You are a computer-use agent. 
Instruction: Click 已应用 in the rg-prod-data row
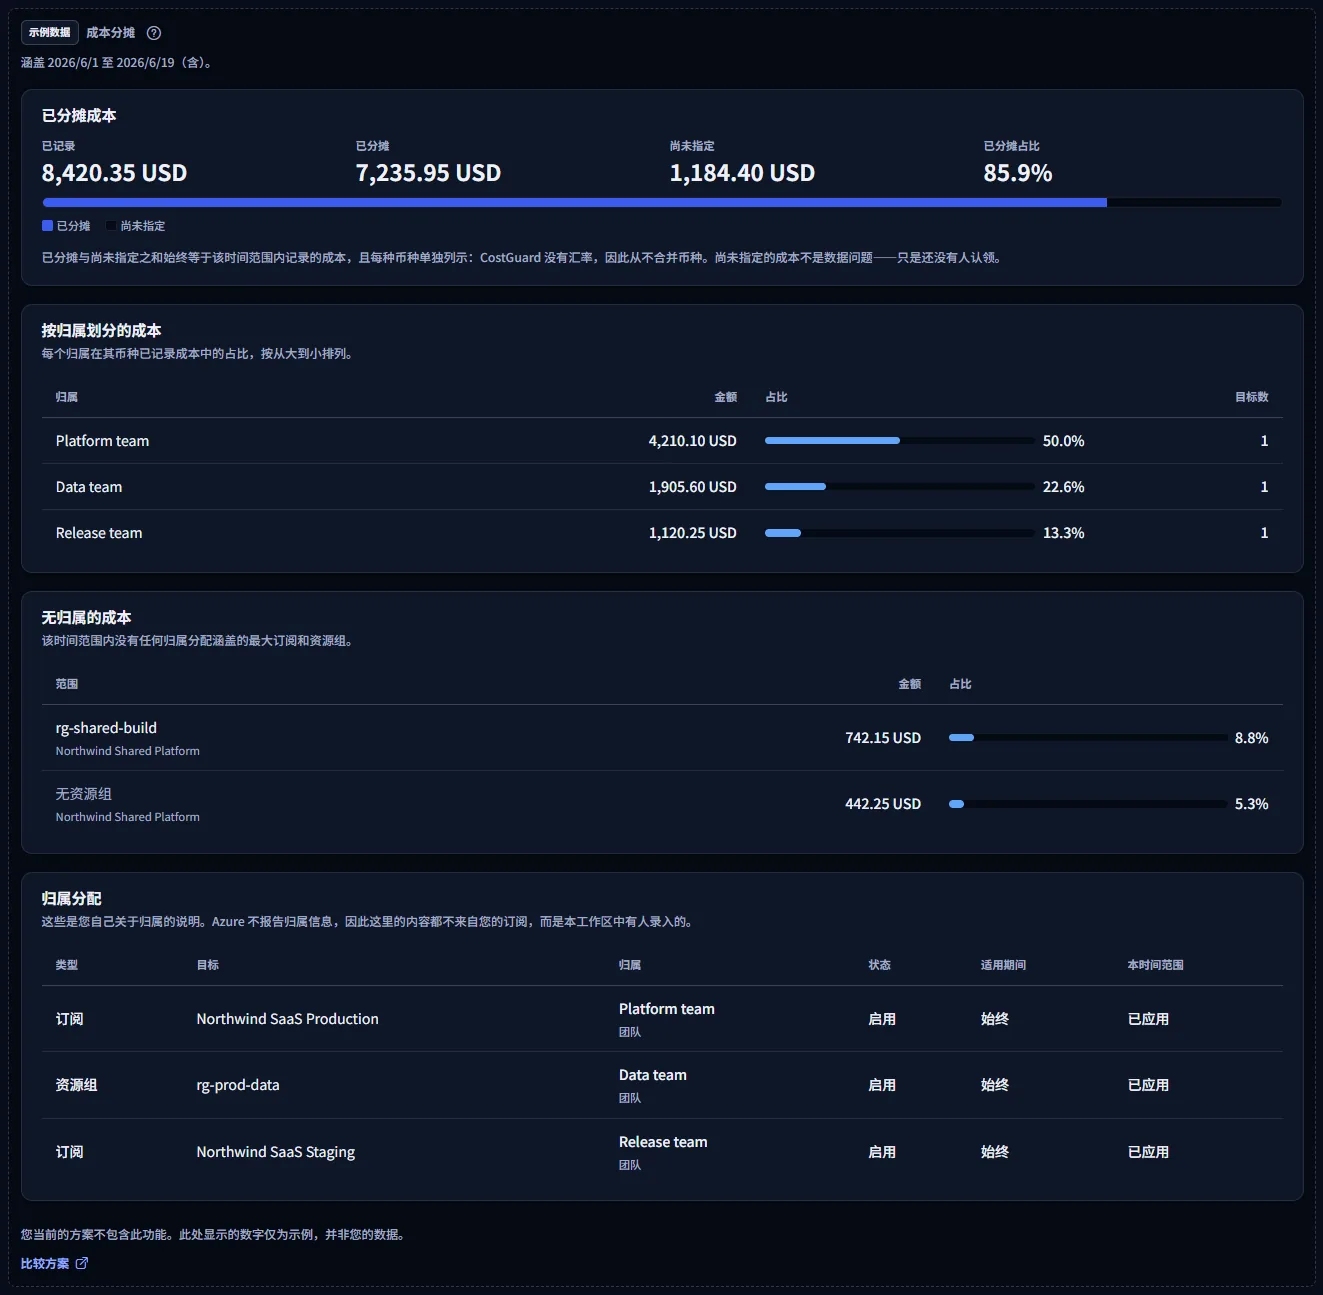[x=1148, y=1085]
